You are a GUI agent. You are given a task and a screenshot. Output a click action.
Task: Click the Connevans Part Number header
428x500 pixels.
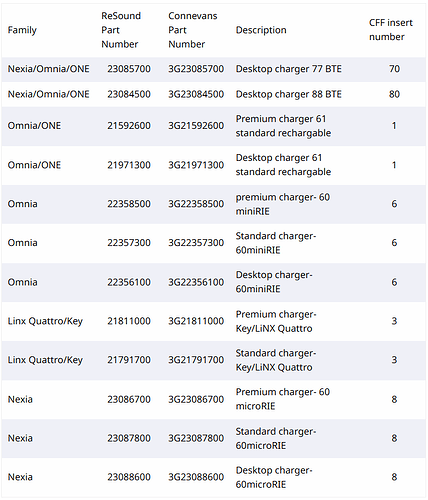[193, 30]
